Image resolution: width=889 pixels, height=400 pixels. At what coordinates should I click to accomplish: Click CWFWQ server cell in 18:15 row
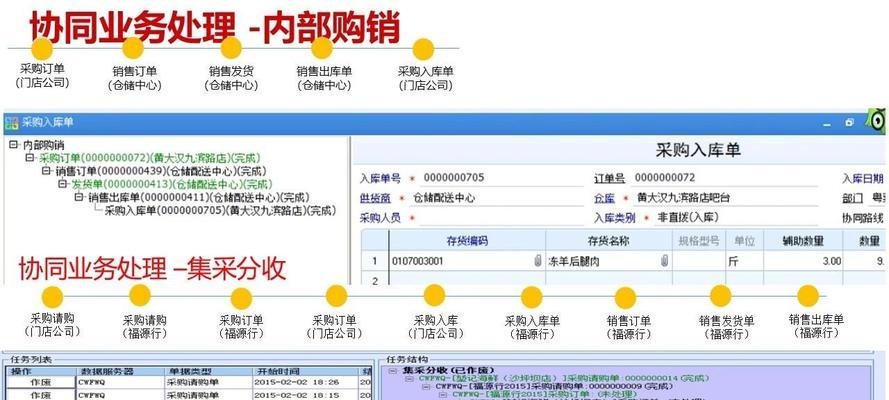119,394
